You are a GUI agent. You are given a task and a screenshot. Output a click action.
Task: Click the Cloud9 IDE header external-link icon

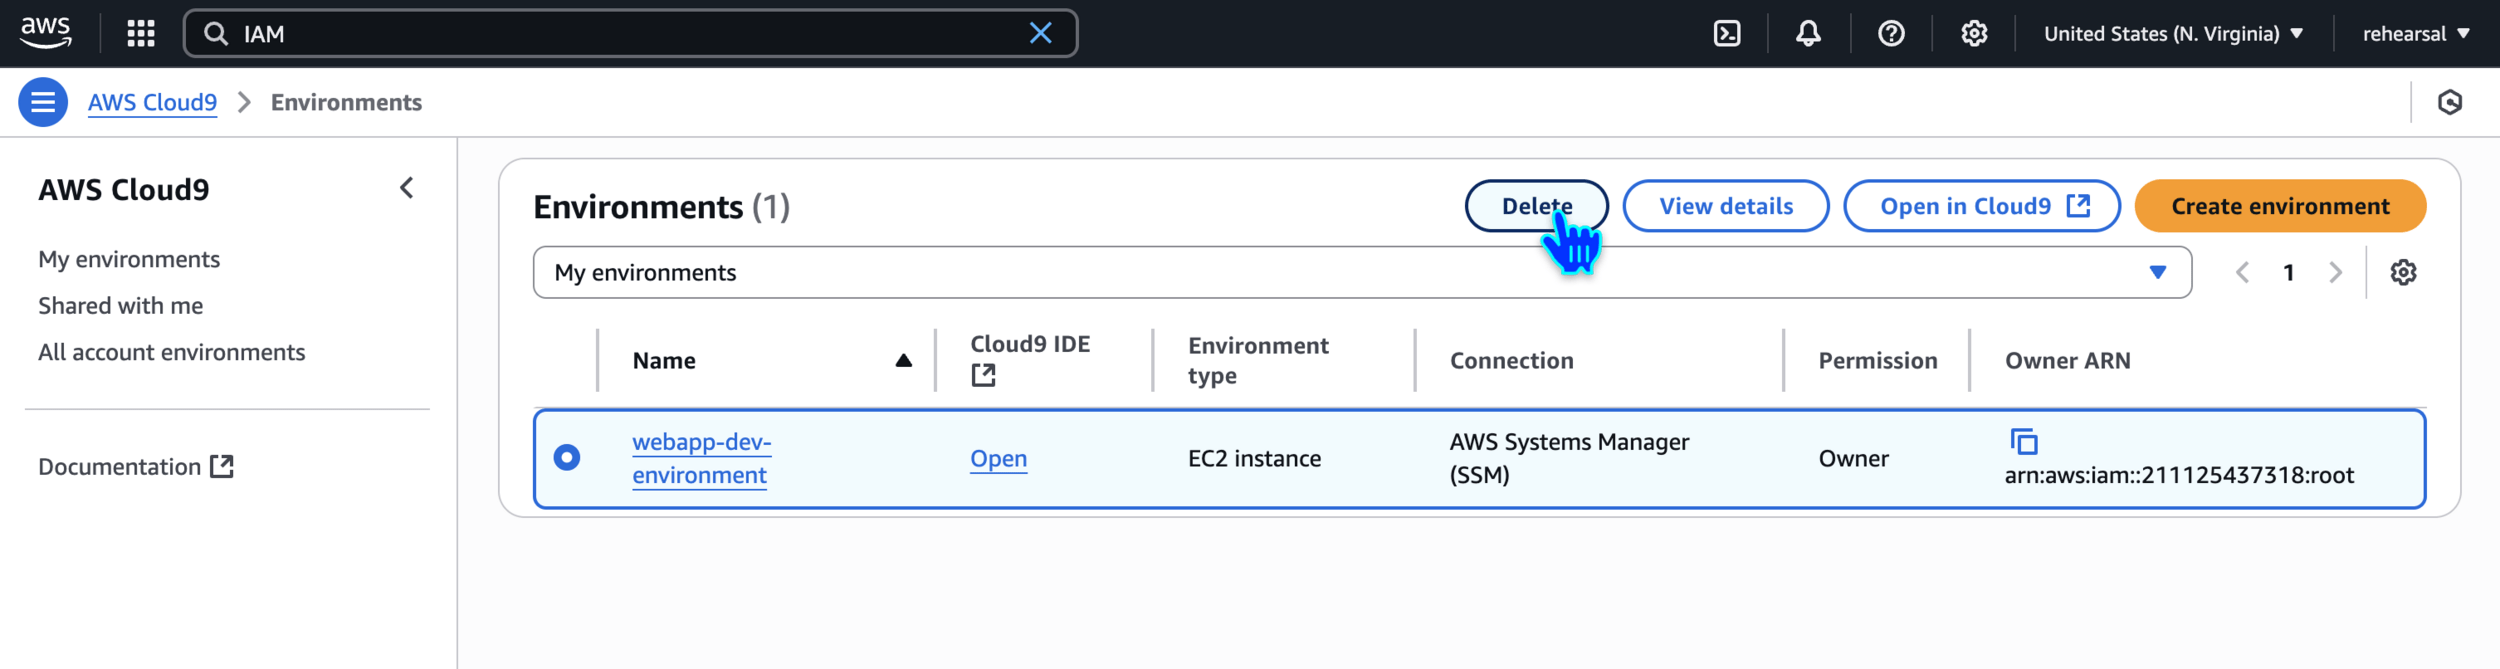tap(984, 376)
